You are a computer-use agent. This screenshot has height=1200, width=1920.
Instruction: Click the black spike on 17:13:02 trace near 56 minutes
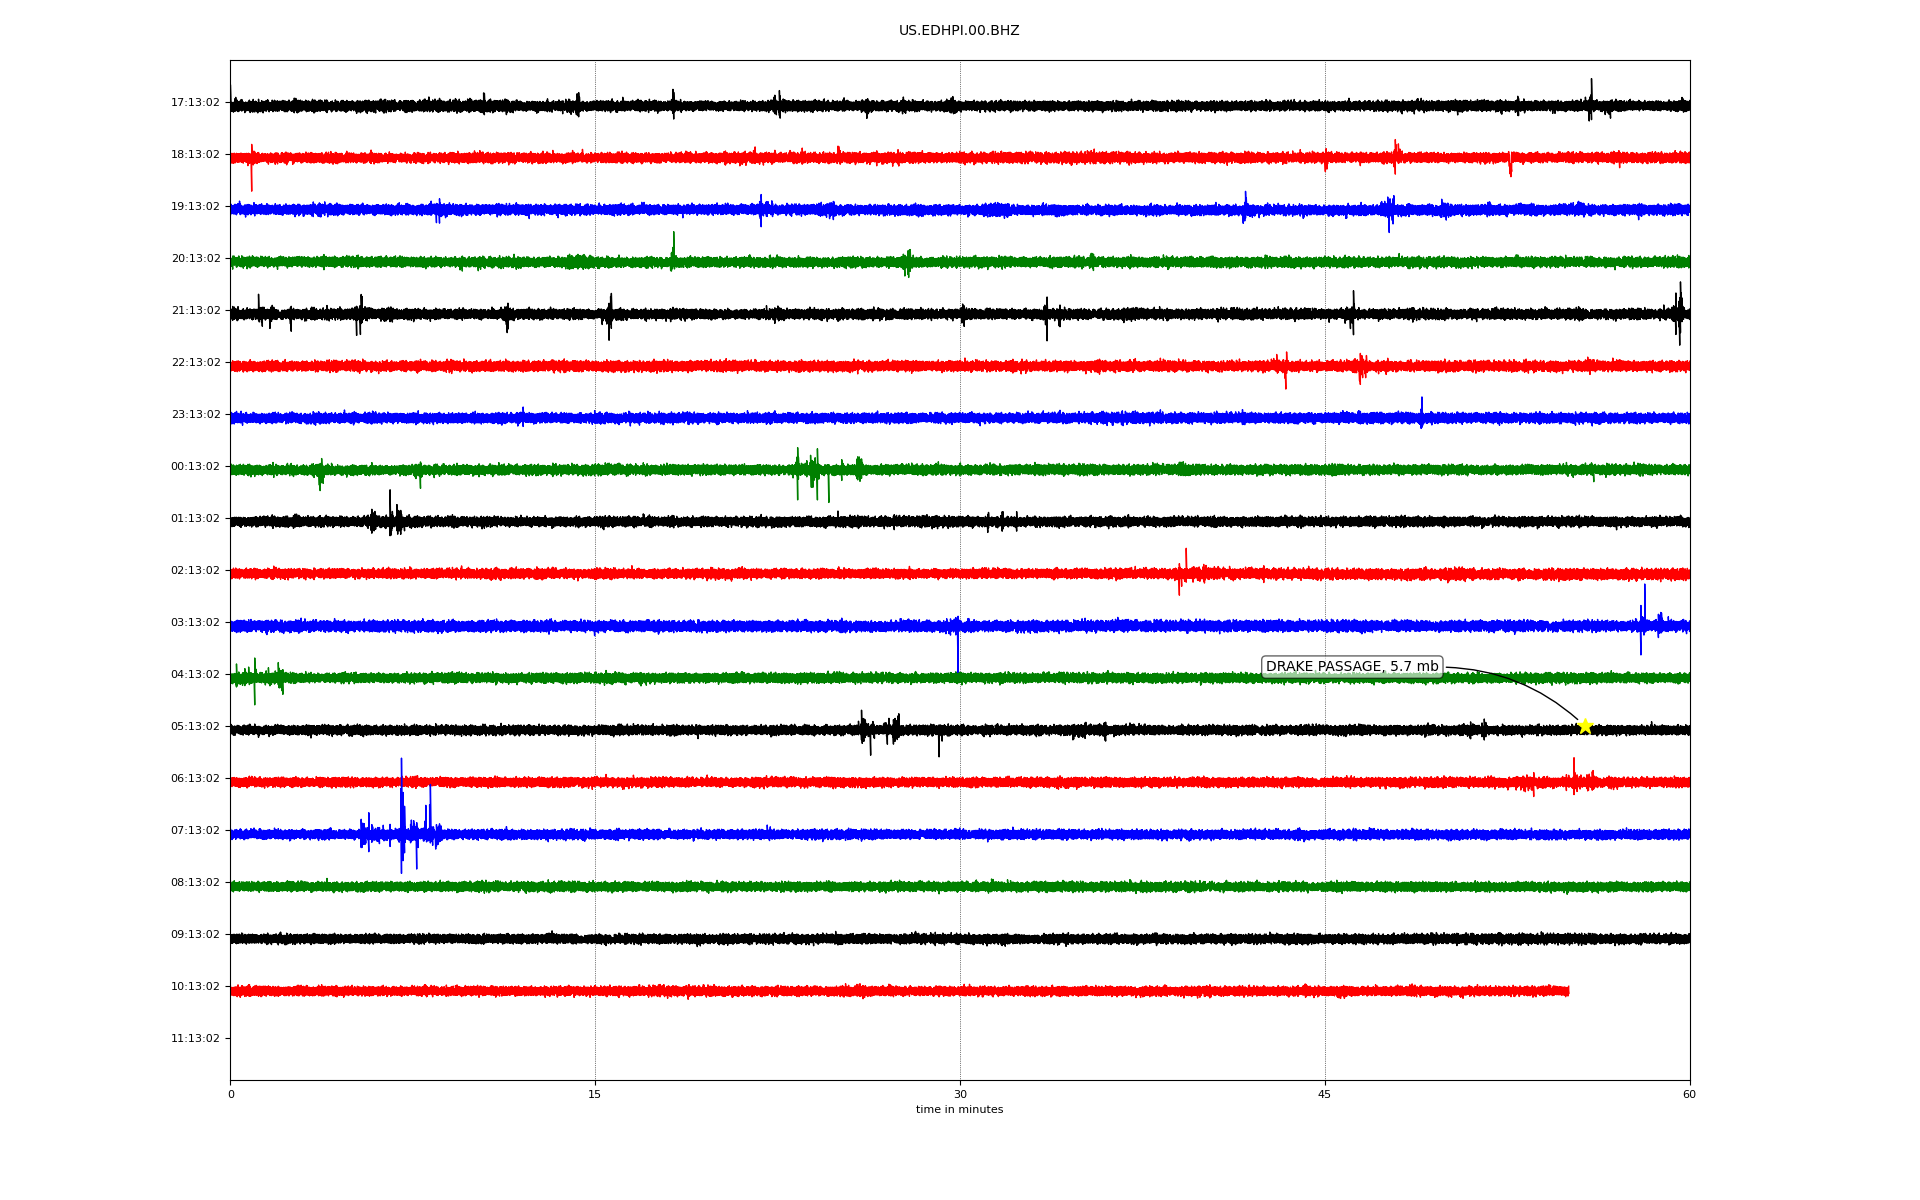pyautogui.click(x=1591, y=100)
